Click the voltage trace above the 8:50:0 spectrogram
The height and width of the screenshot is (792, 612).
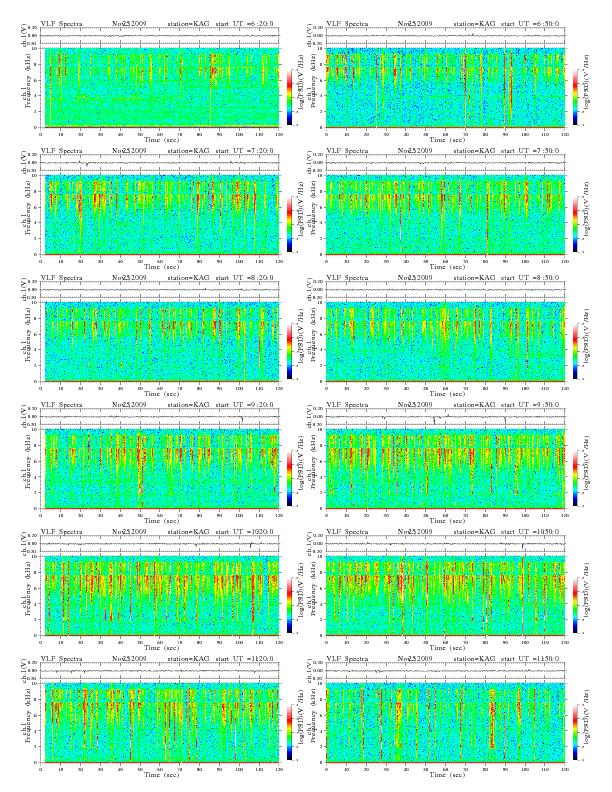445,290
